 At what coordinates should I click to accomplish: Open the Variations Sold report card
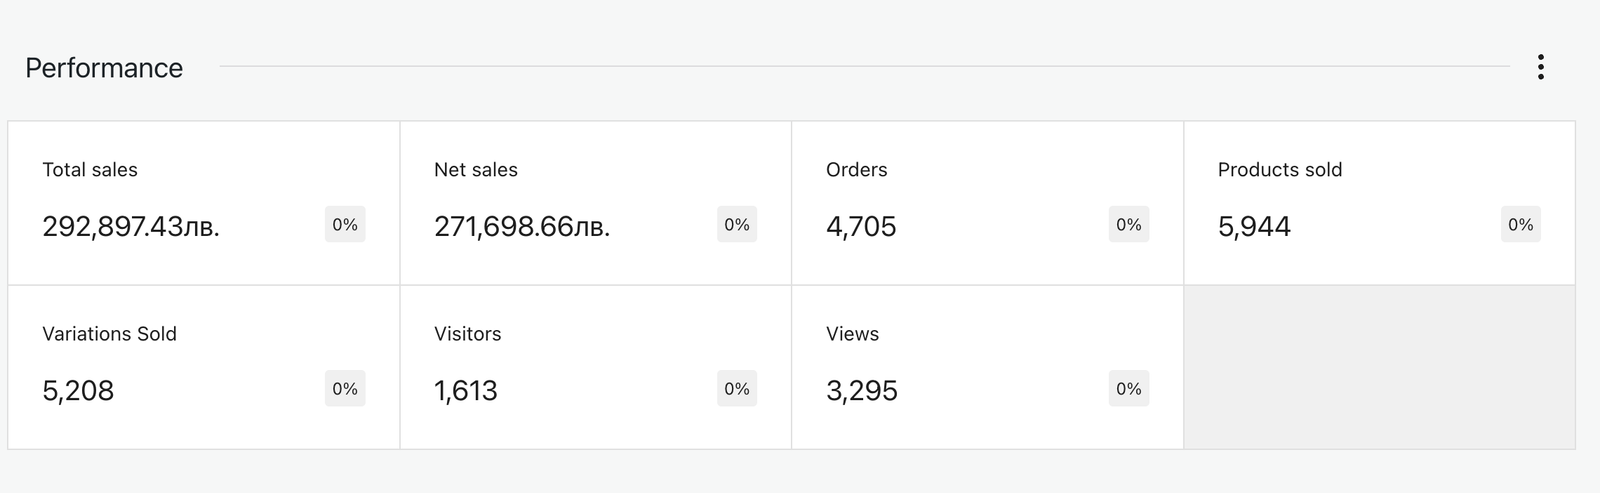pos(110,334)
